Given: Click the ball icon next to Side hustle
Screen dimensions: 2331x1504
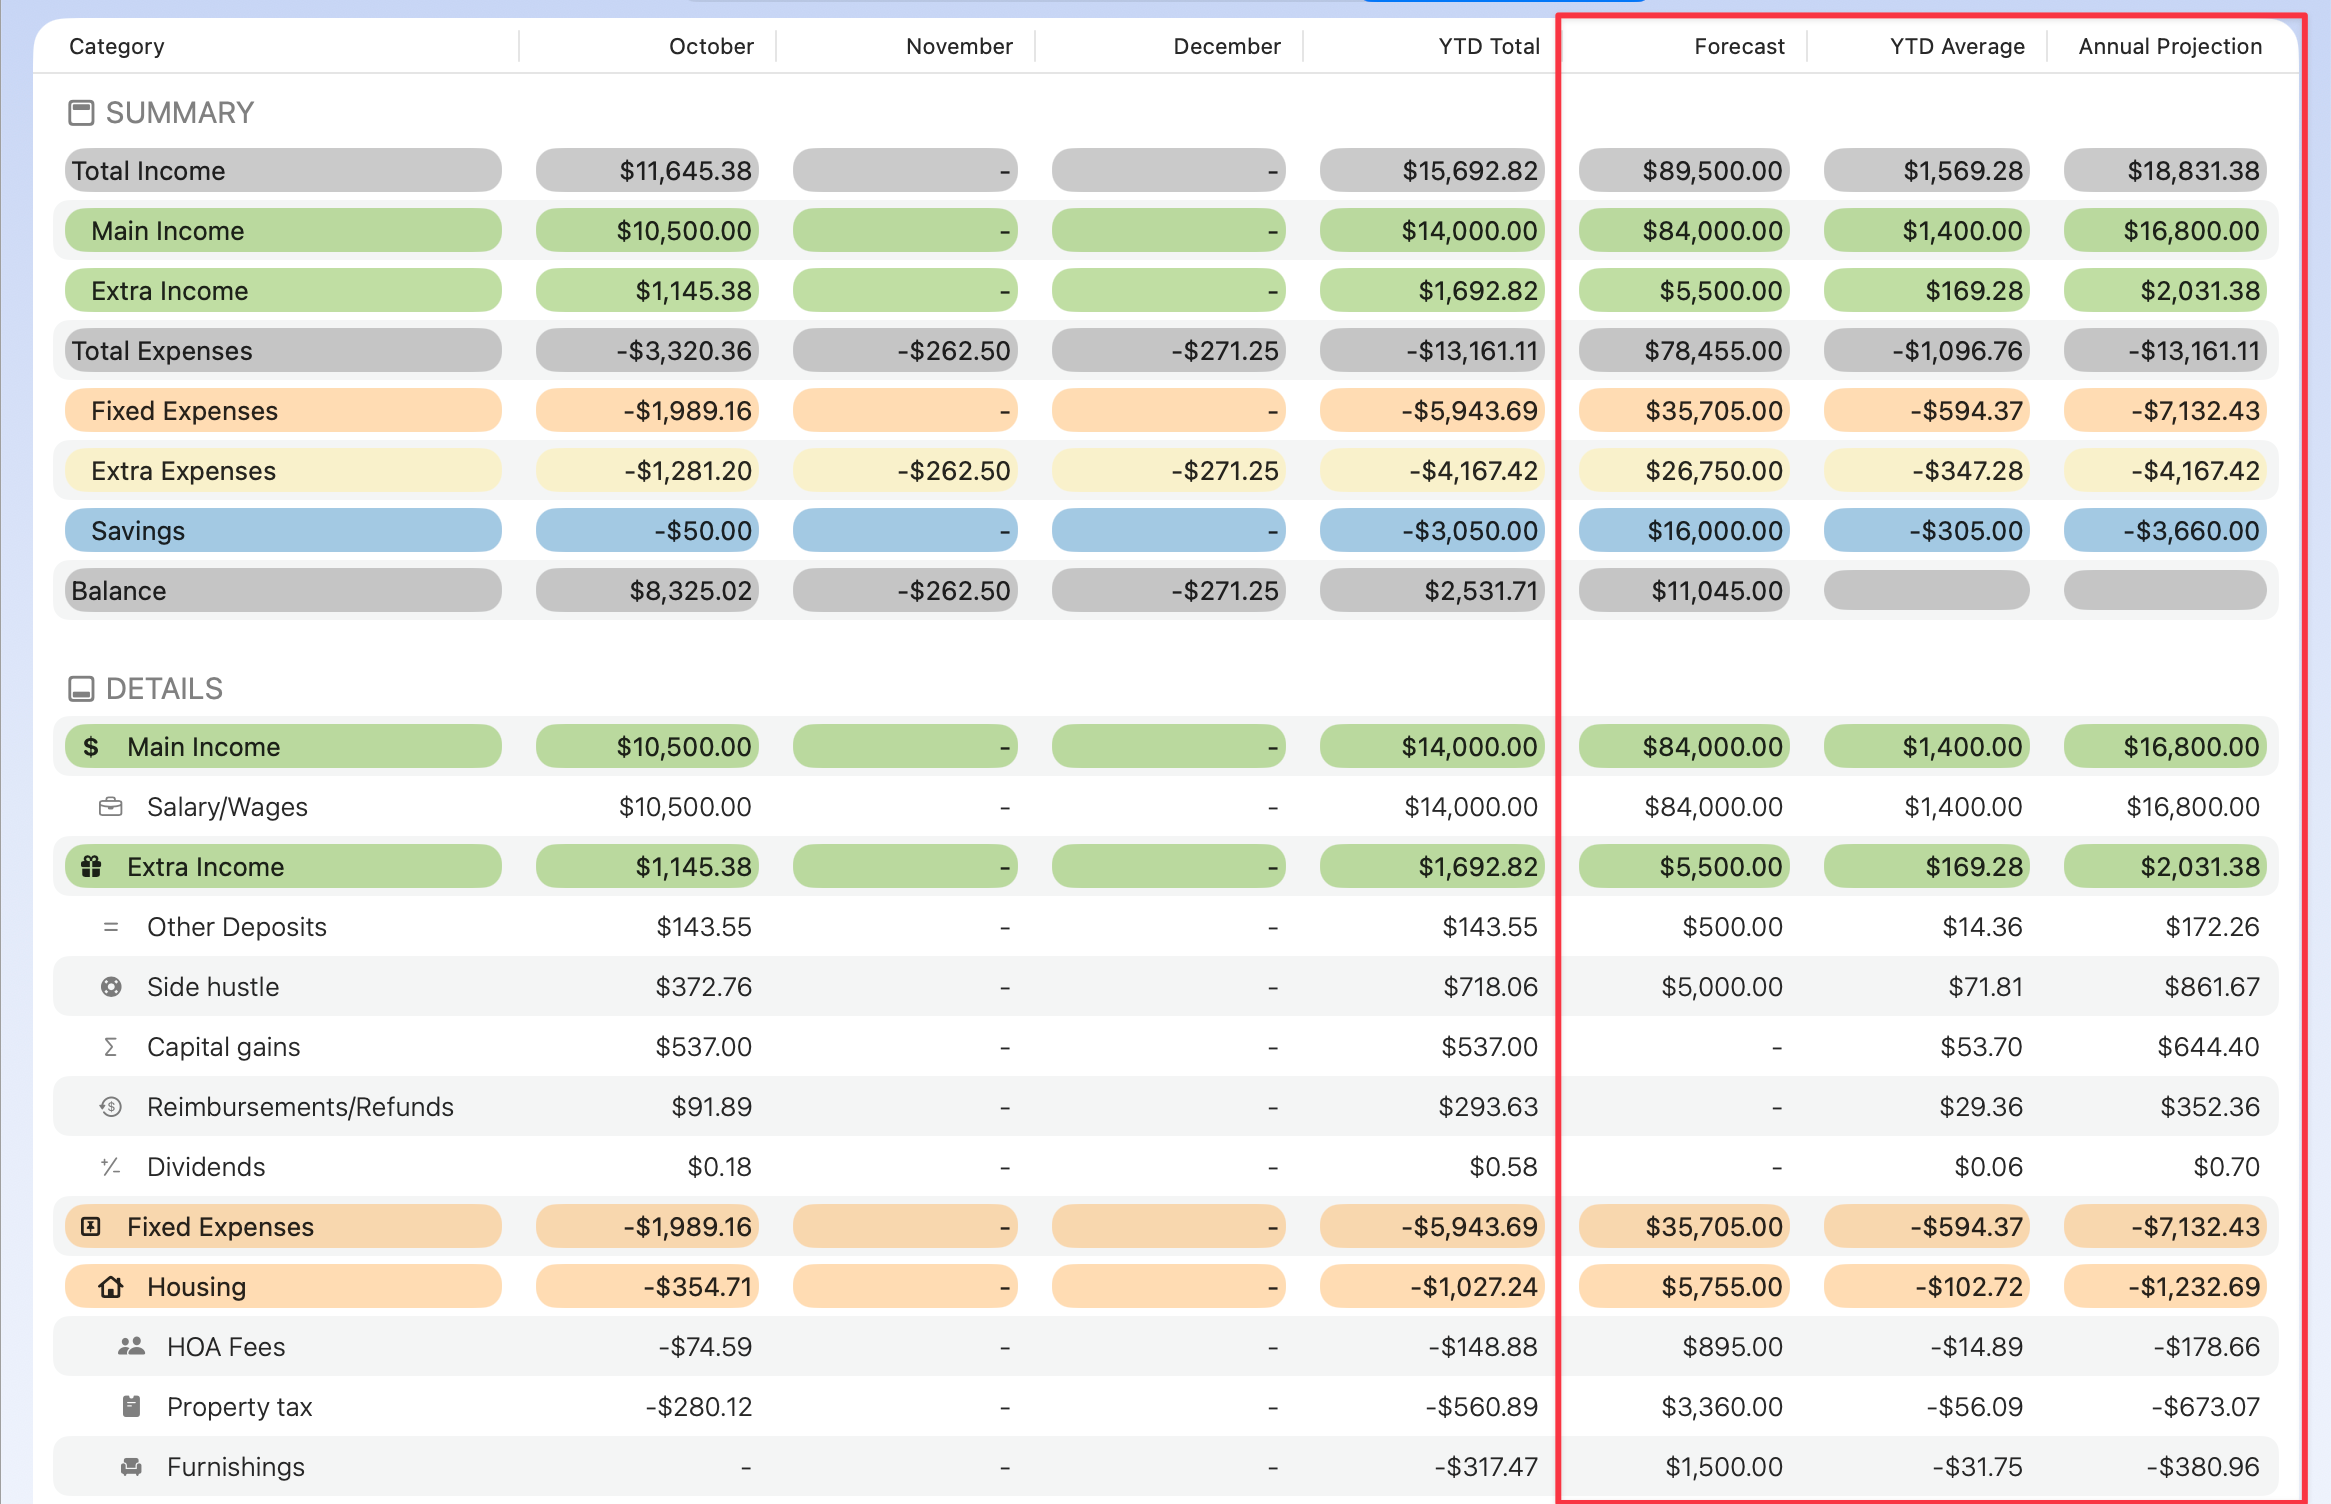Looking at the screenshot, I should (x=110, y=987).
